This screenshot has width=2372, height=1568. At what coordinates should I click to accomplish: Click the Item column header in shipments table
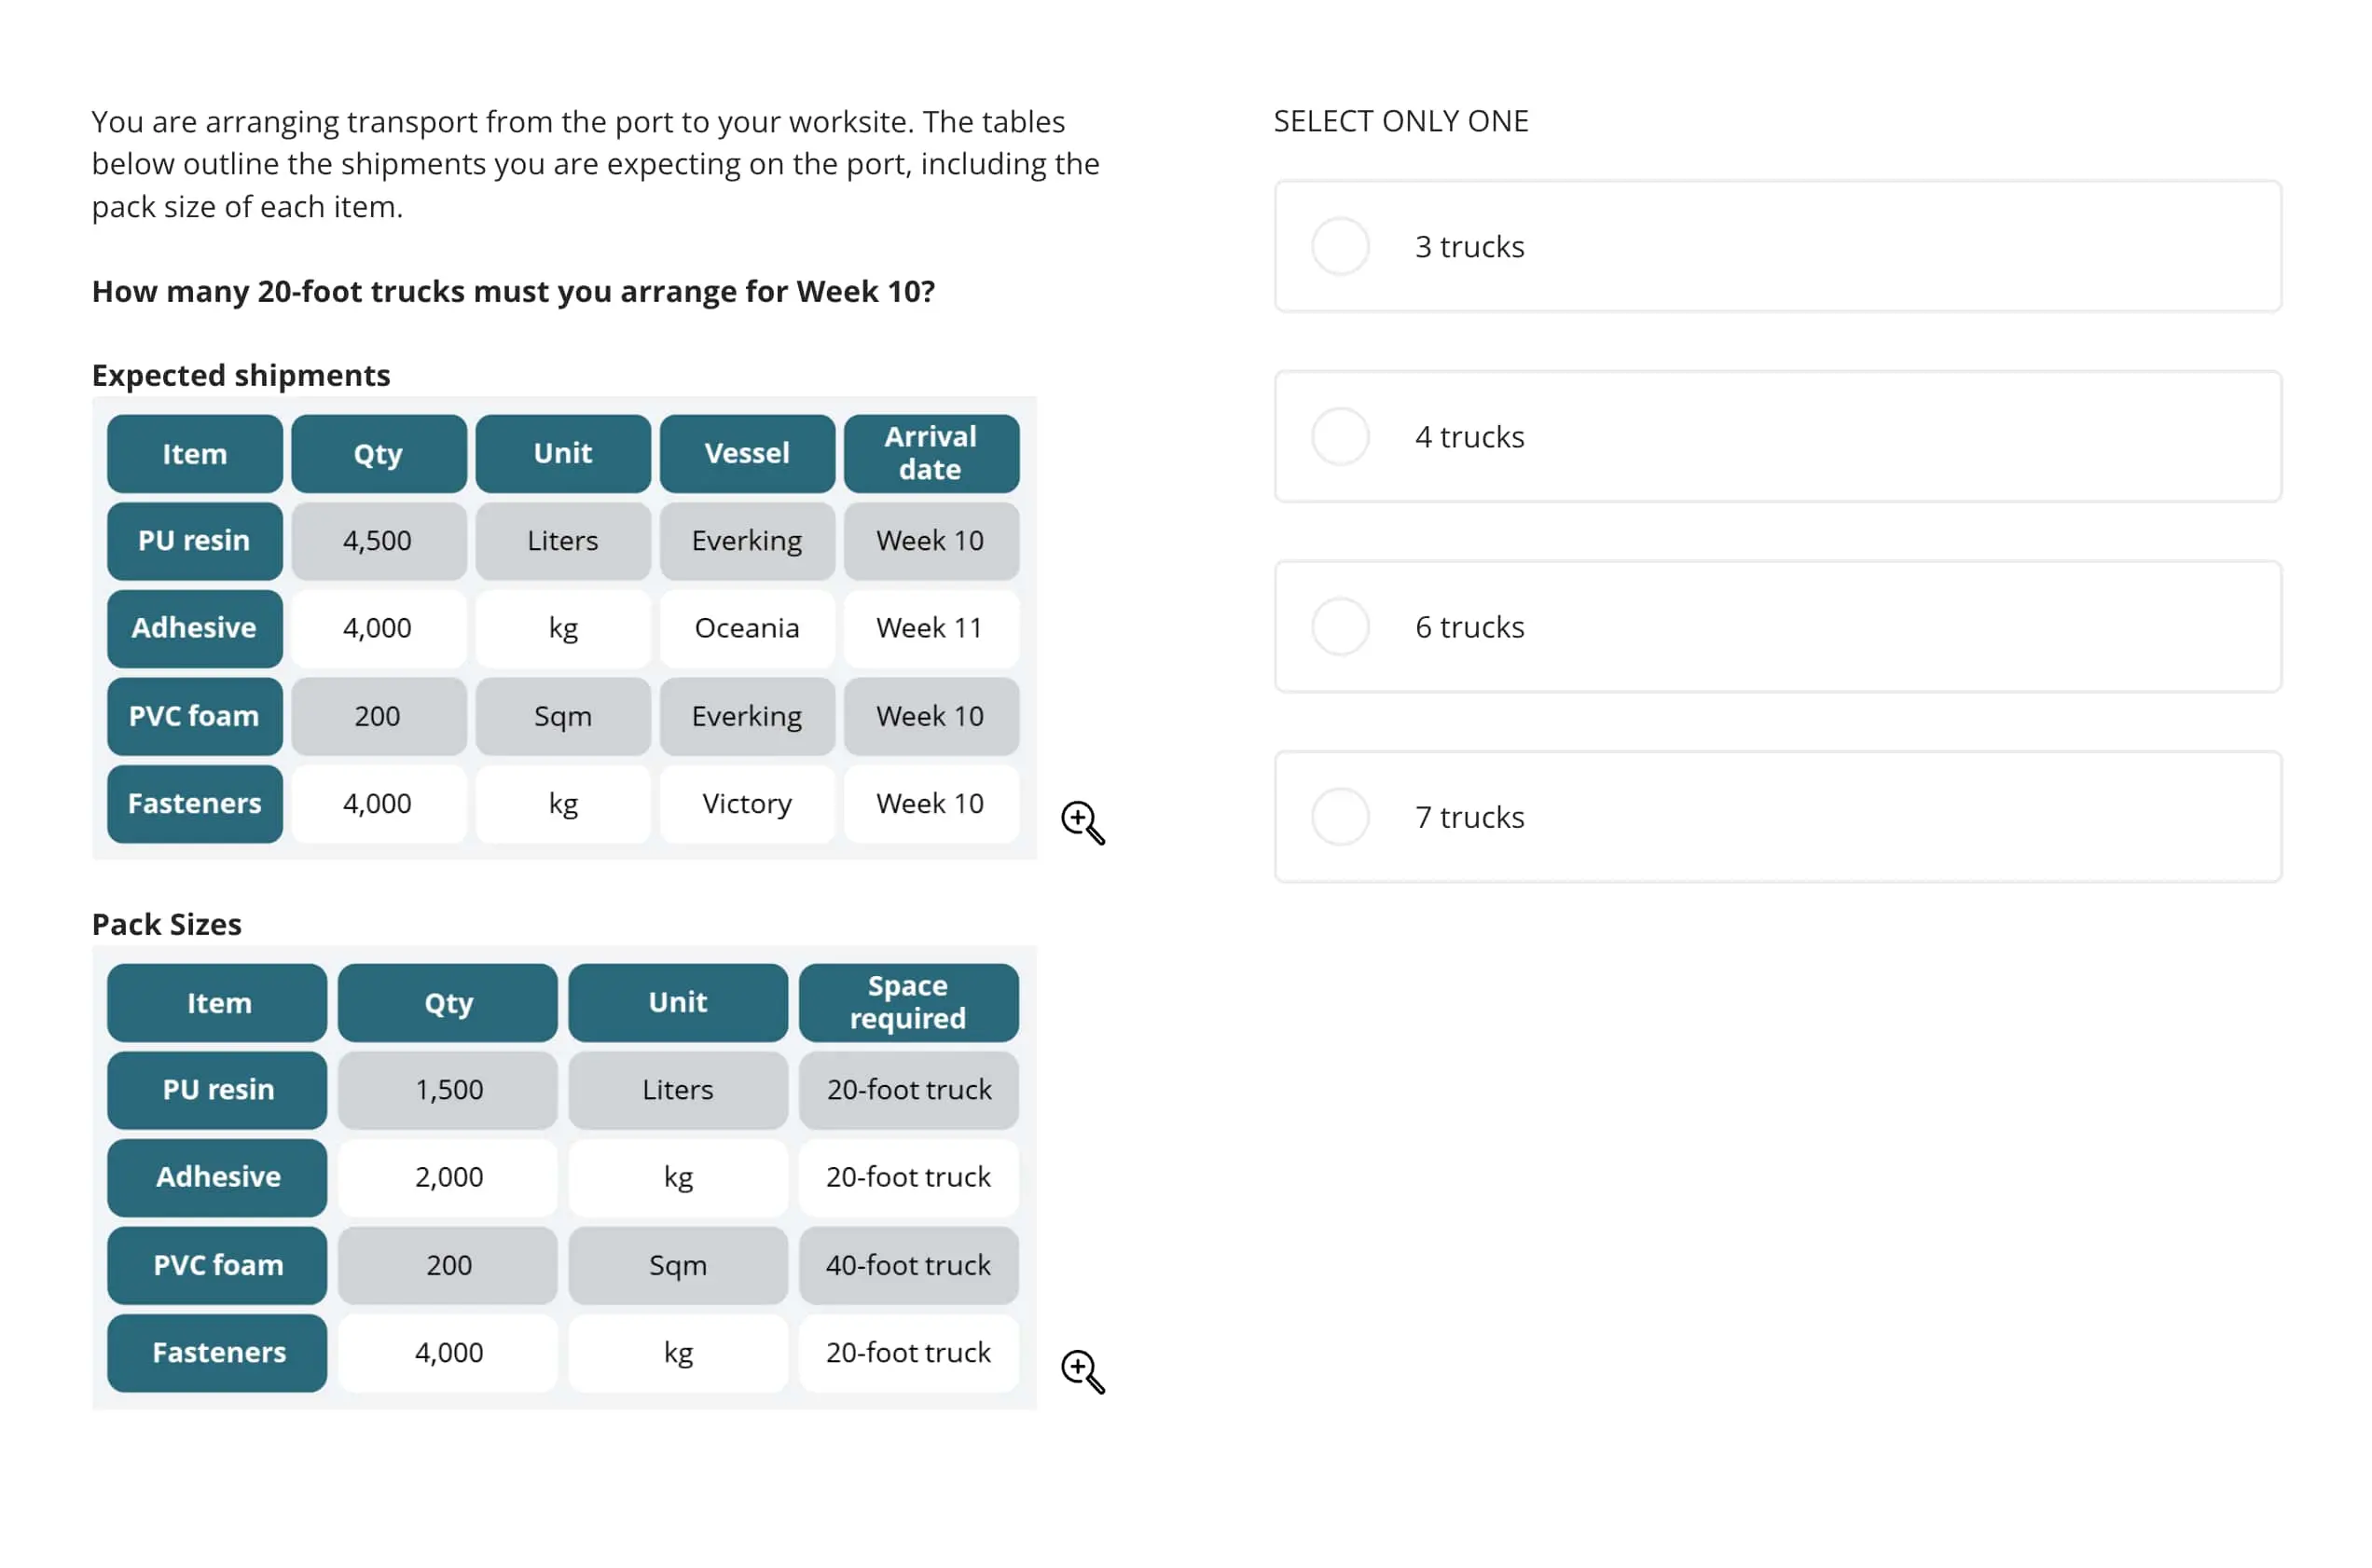(191, 453)
